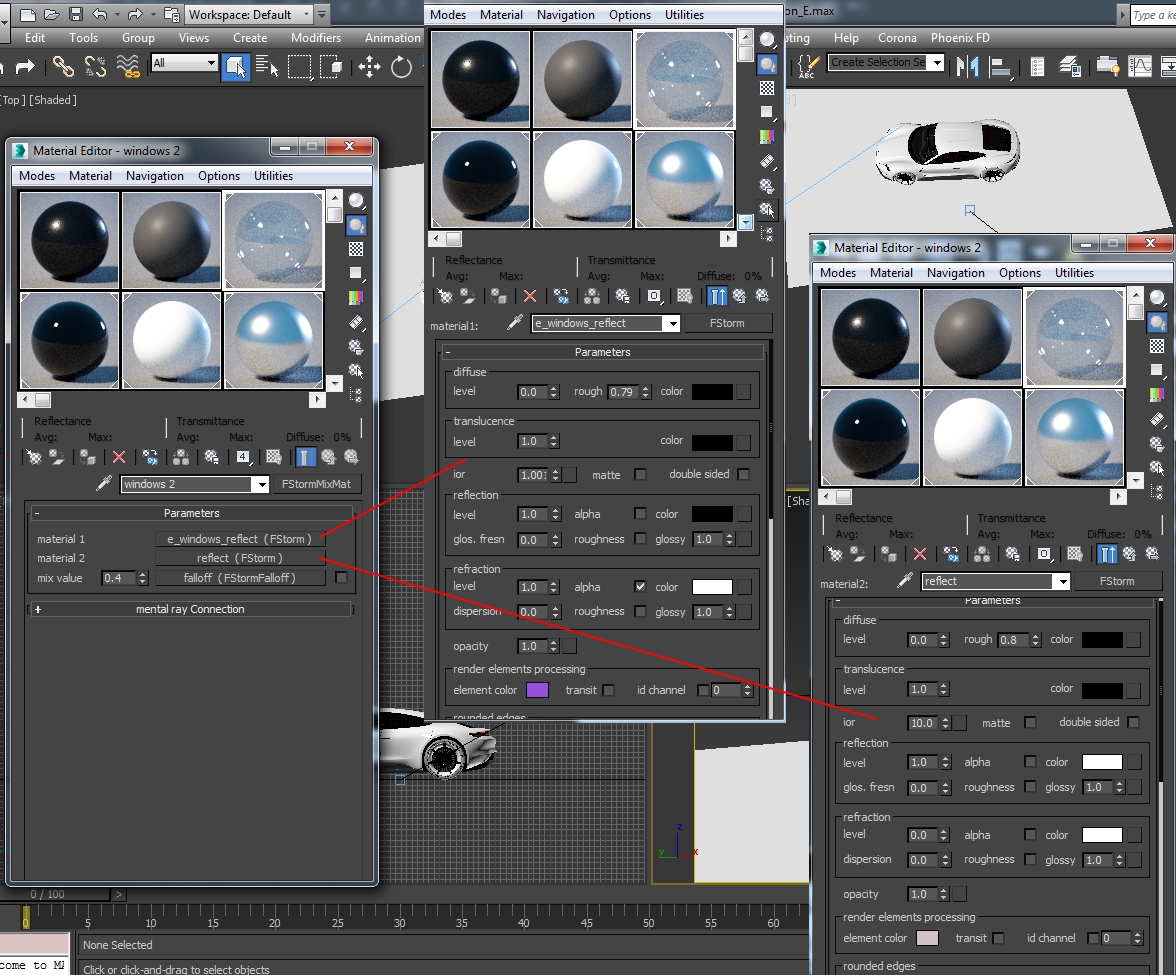This screenshot has width=1176, height=975.
Task: Open the Modifiers menu
Action: pyautogui.click(x=316, y=38)
